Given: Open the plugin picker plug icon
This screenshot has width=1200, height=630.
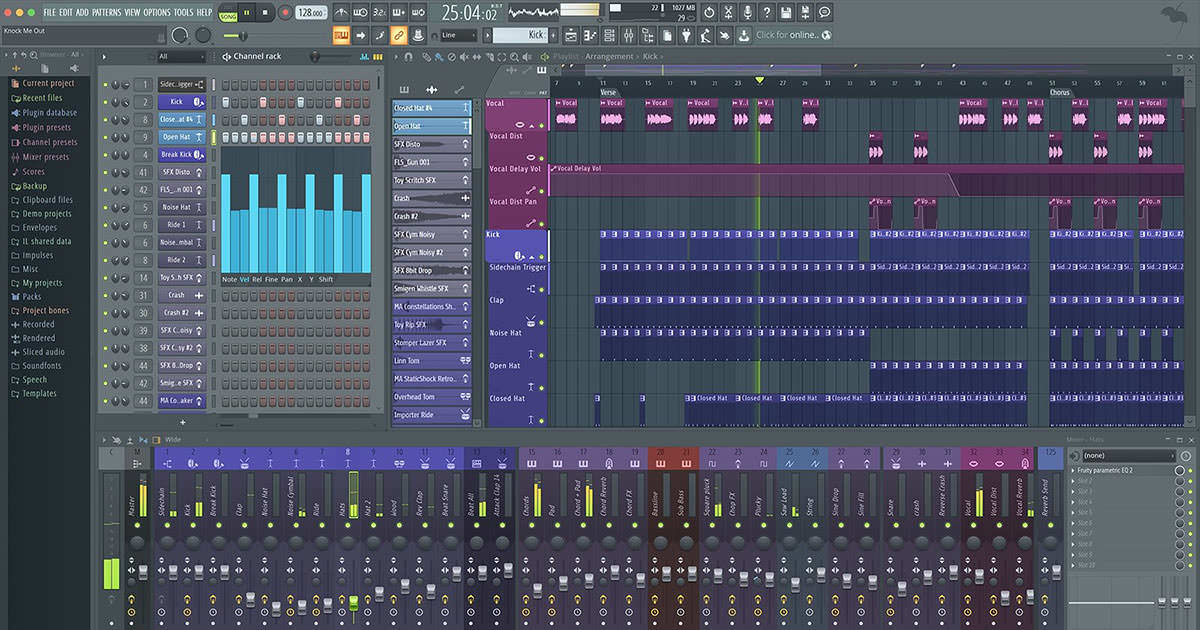Looking at the screenshot, I should click(687, 35).
